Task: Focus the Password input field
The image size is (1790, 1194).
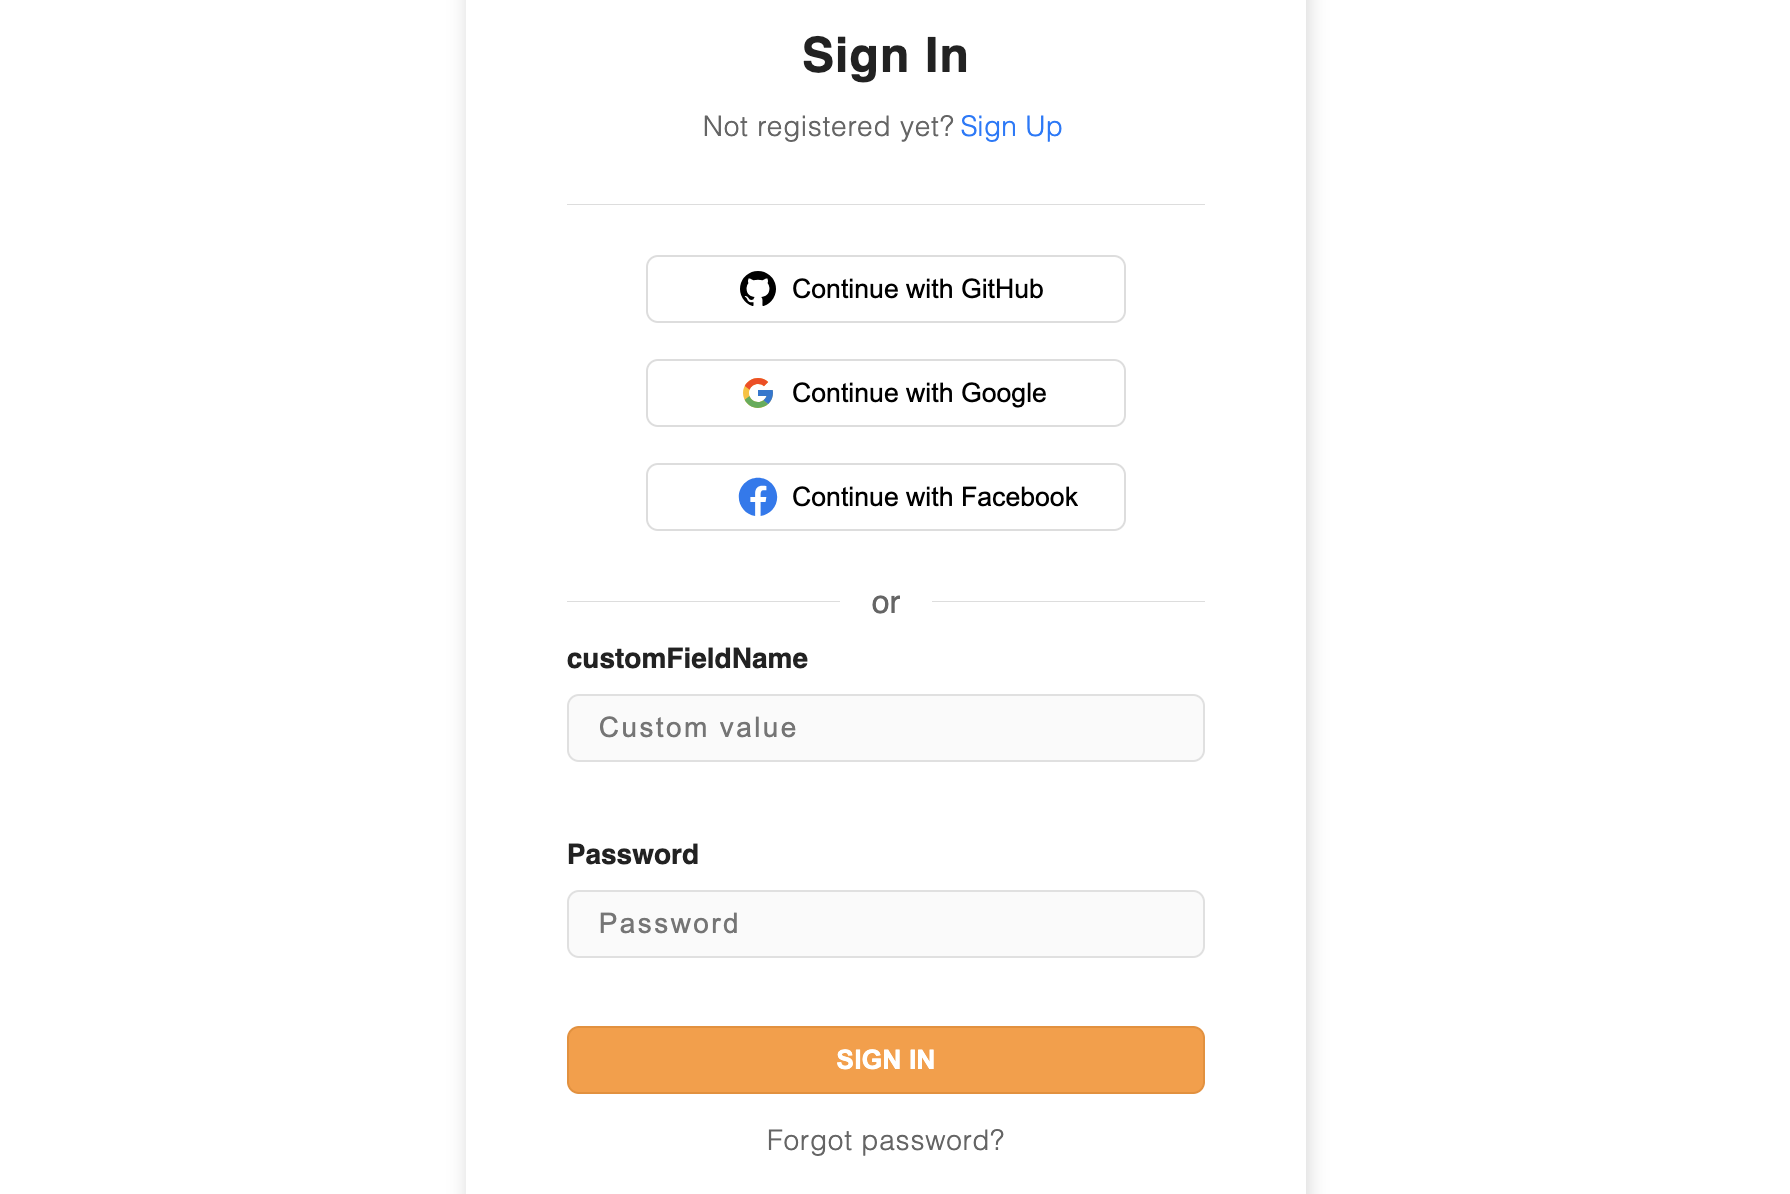Action: click(x=885, y=924)
